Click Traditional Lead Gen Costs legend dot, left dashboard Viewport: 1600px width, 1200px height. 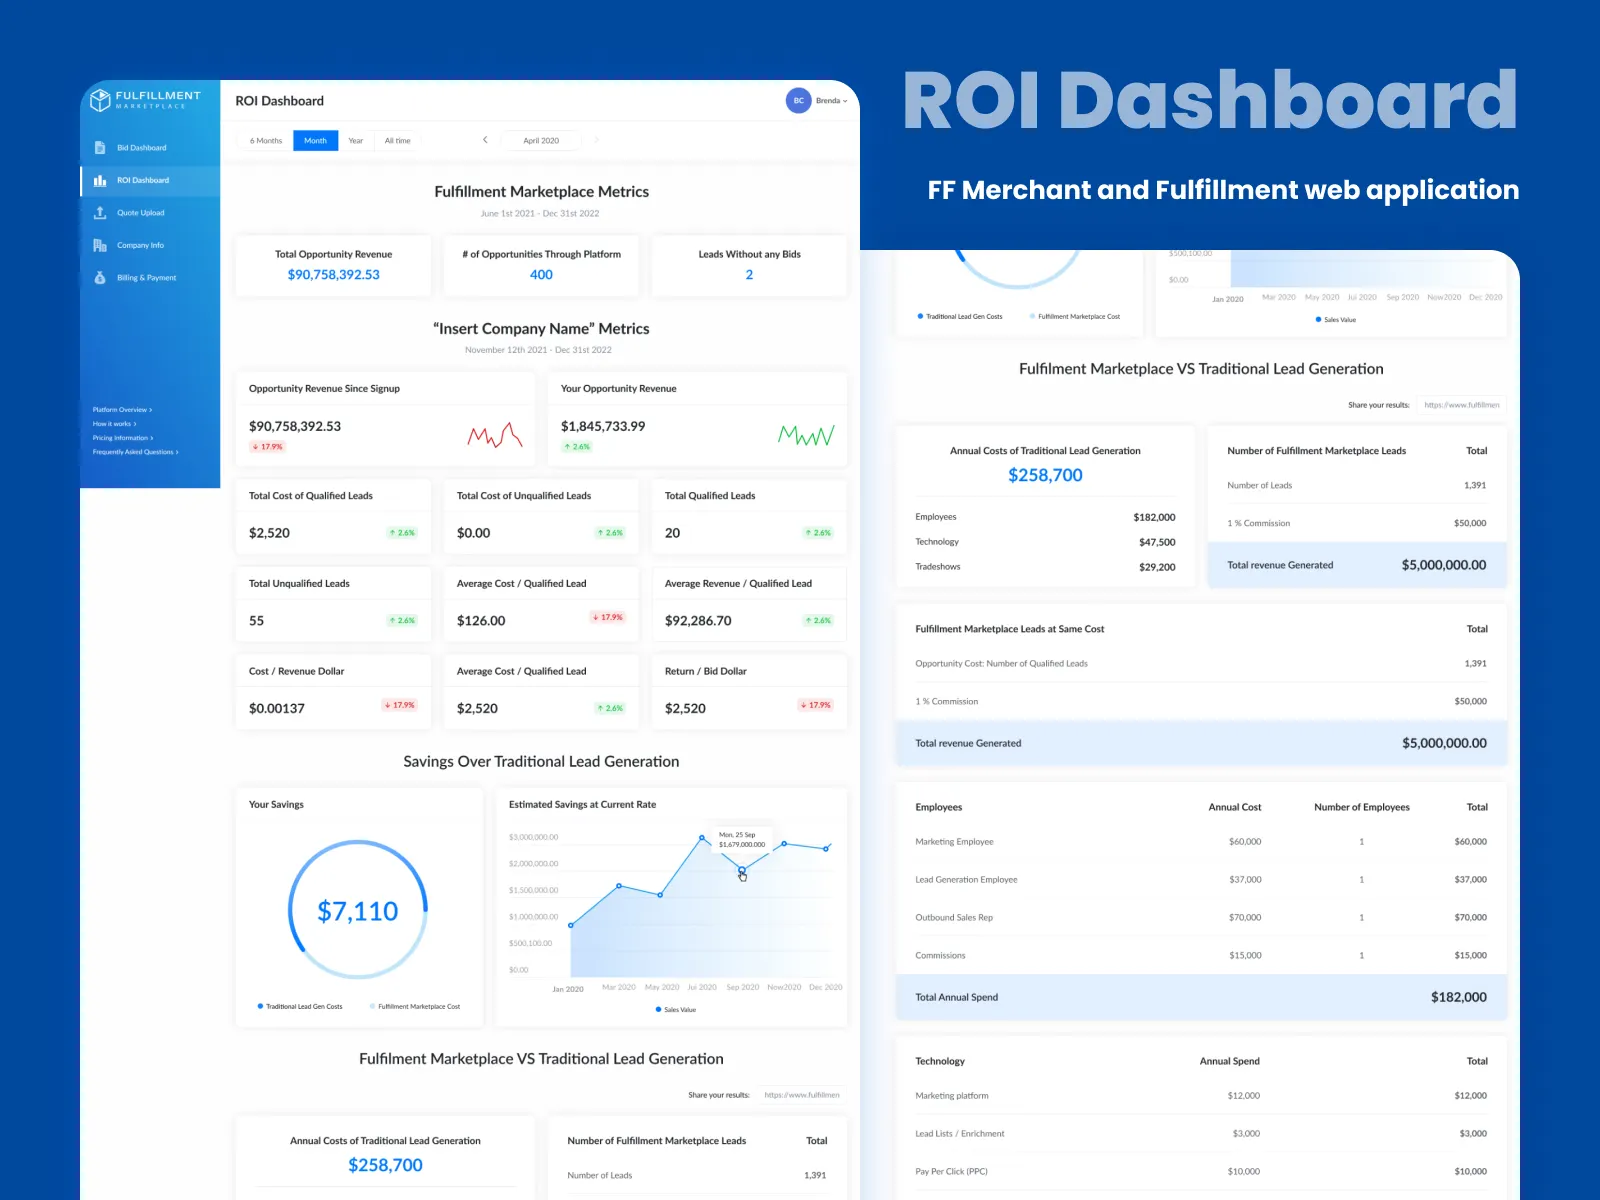tap(260, 1006)
